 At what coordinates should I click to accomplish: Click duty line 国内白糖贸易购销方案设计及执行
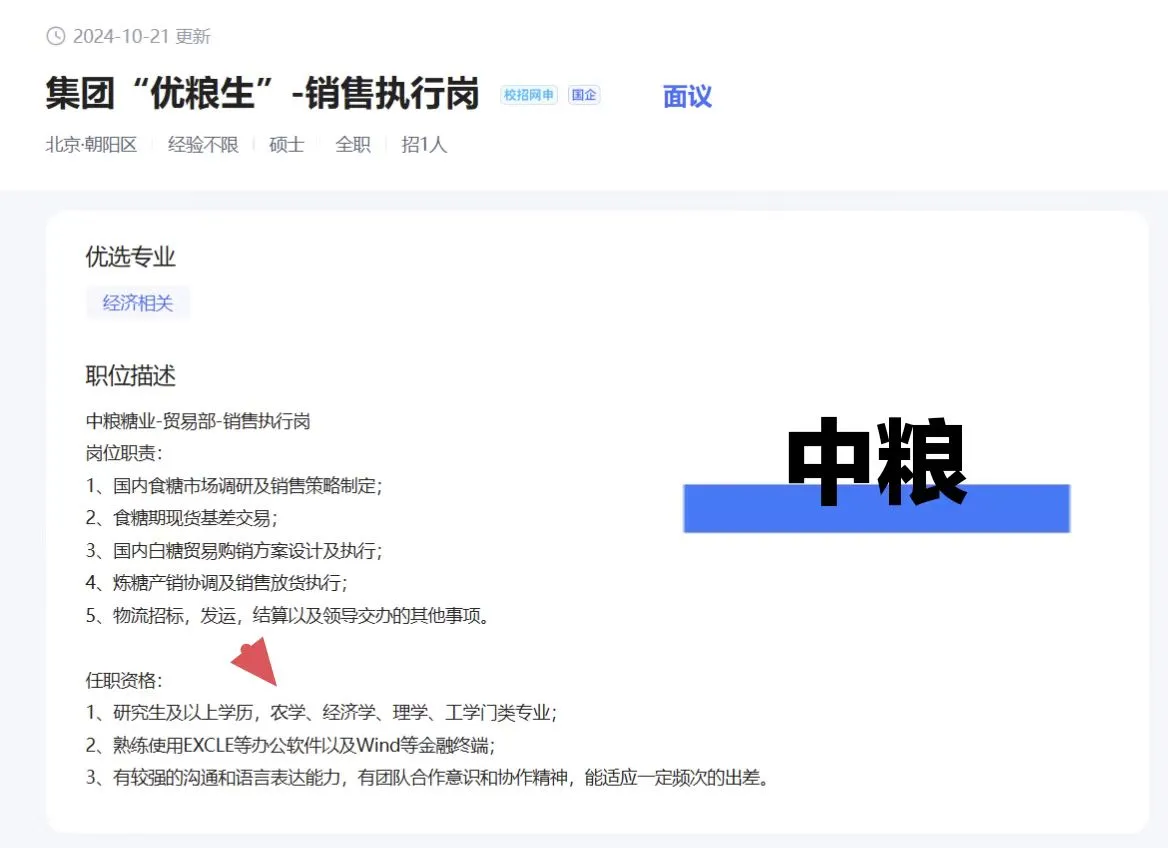(x=234, y=551)
